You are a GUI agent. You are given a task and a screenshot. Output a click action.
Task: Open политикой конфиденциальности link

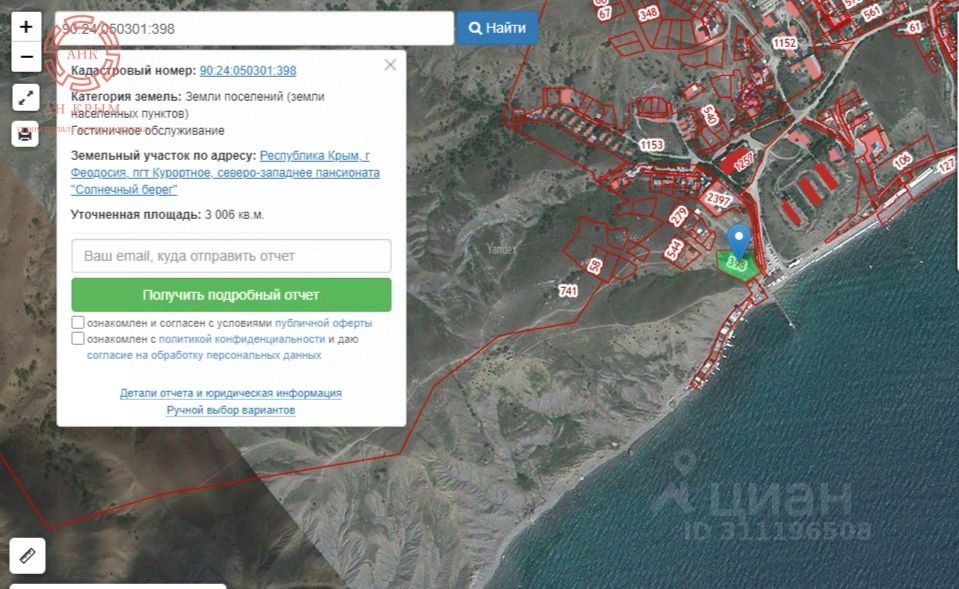coord(242,339)
